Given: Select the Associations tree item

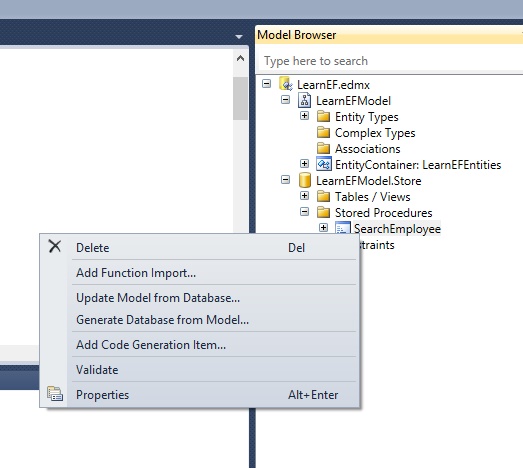Looking at the screenshot, I should 367,148.
